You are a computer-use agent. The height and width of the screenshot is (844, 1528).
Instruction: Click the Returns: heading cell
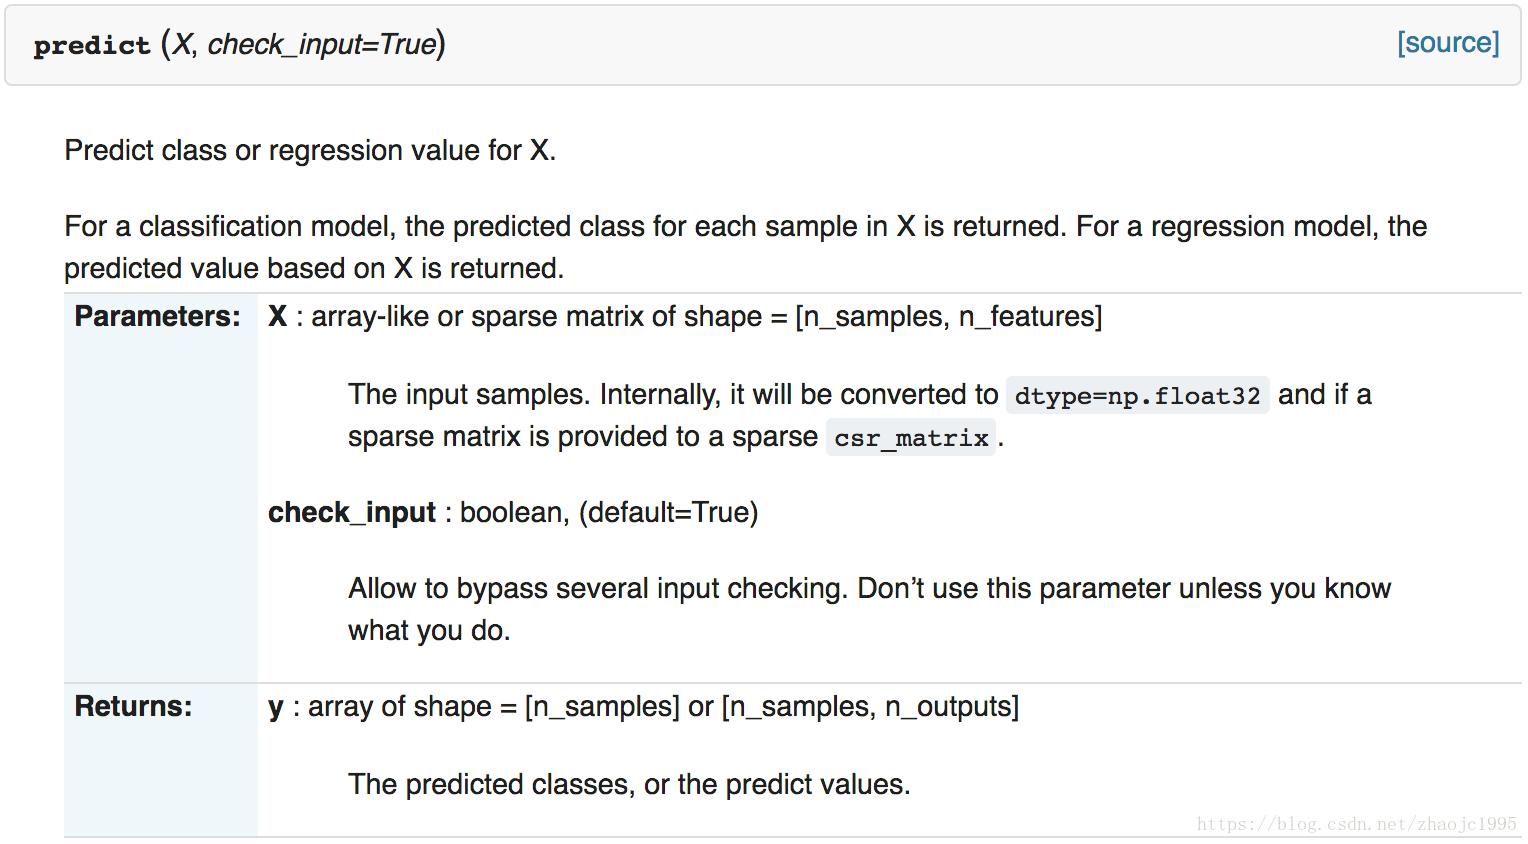point(161,760)
